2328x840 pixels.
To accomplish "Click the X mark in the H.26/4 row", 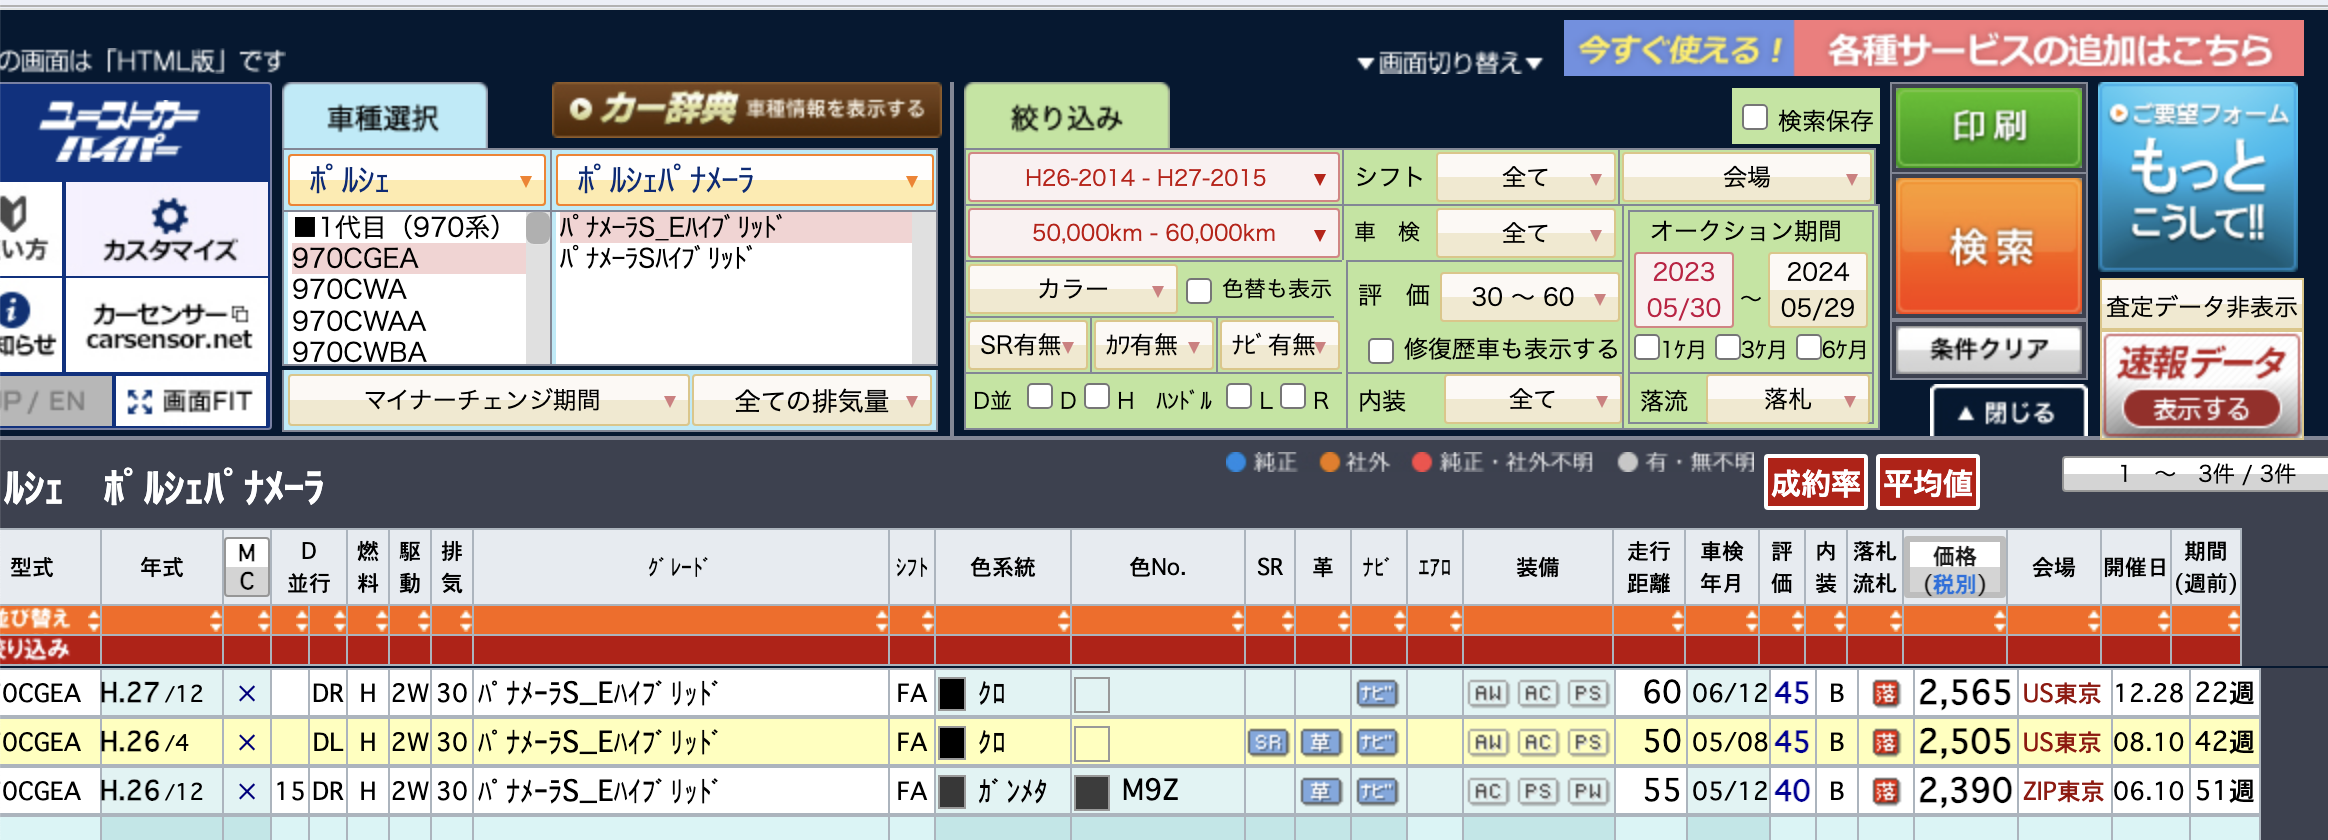I will pyautogui.click(x=247, y=742).
